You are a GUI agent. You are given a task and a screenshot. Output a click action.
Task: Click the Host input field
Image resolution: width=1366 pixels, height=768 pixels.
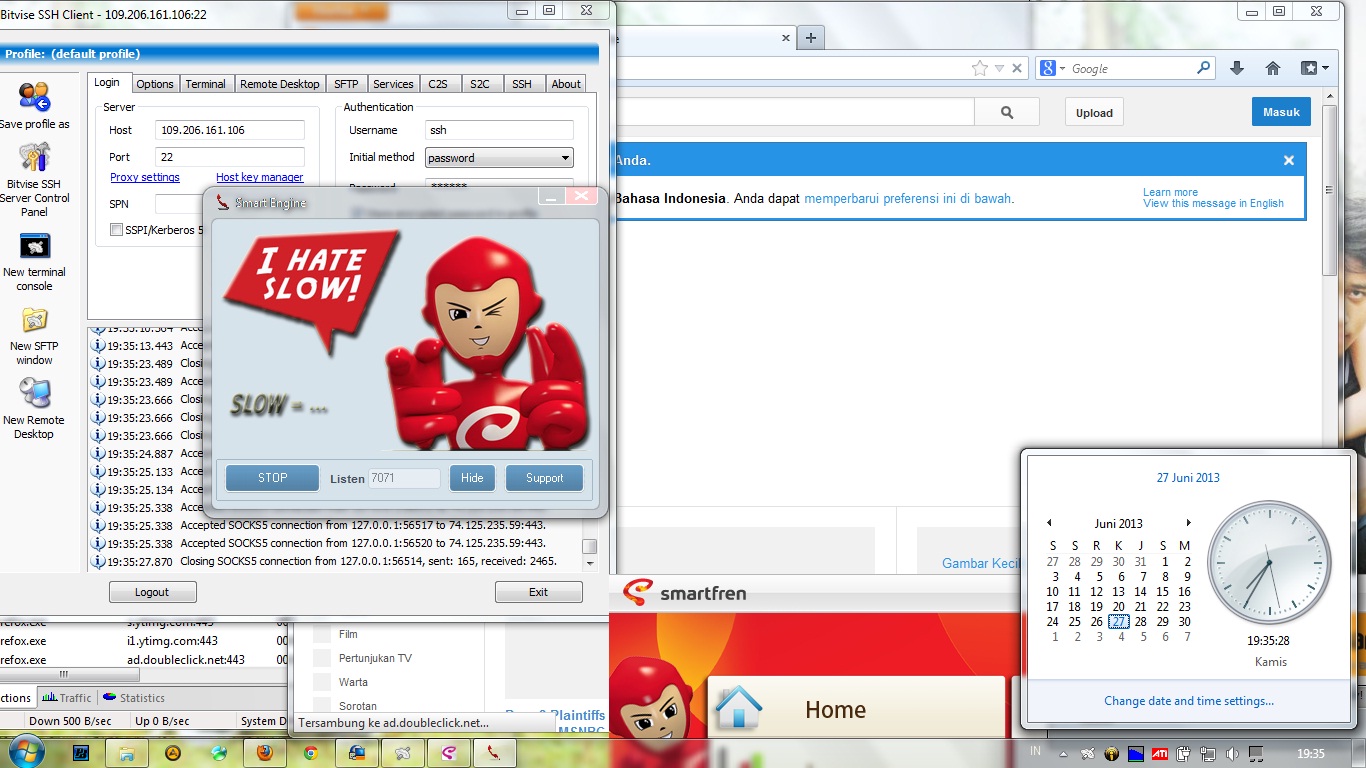click(230, 130)
